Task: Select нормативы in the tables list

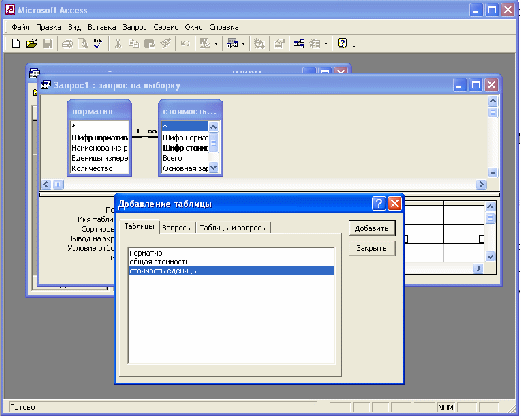Action: 231,254
